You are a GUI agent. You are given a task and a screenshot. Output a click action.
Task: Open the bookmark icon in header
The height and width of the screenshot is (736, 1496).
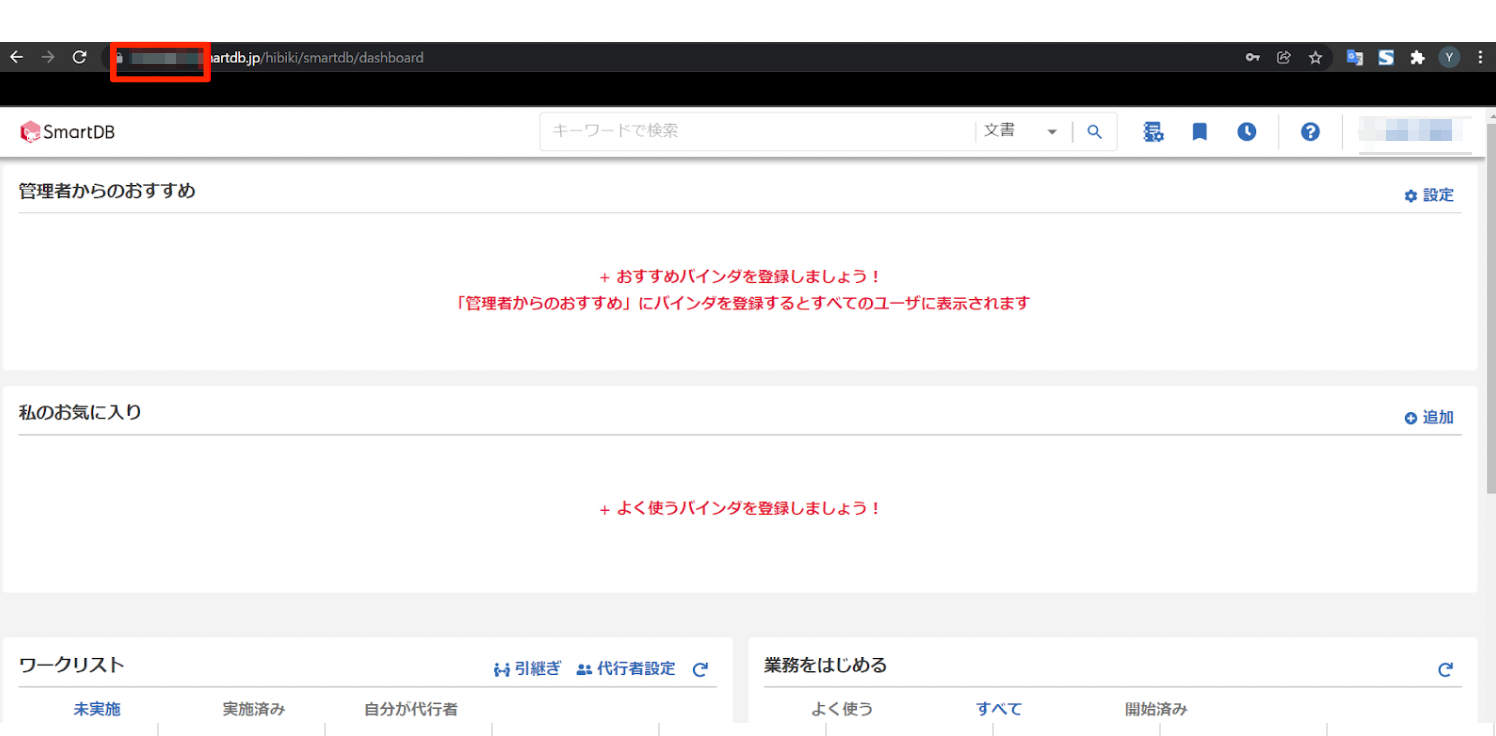point(1199,132)
